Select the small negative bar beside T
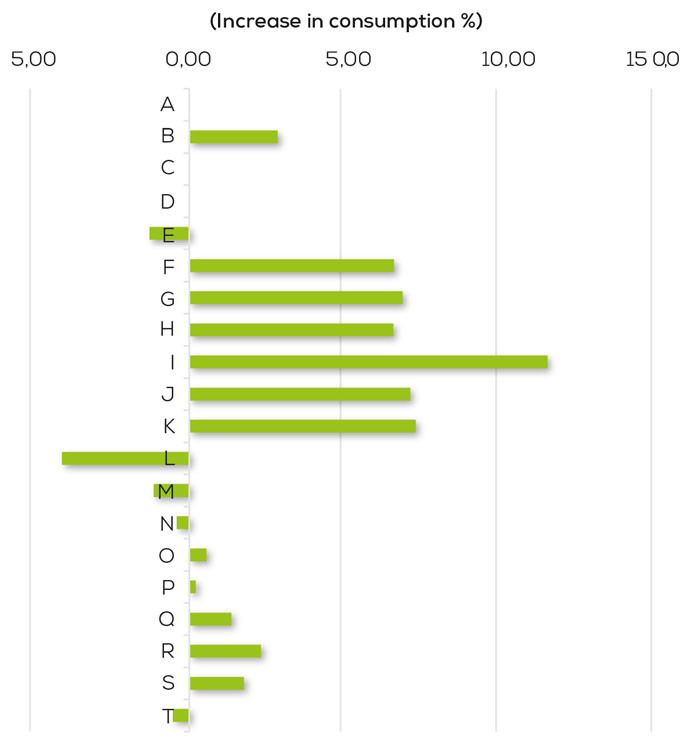 [181, 715]
